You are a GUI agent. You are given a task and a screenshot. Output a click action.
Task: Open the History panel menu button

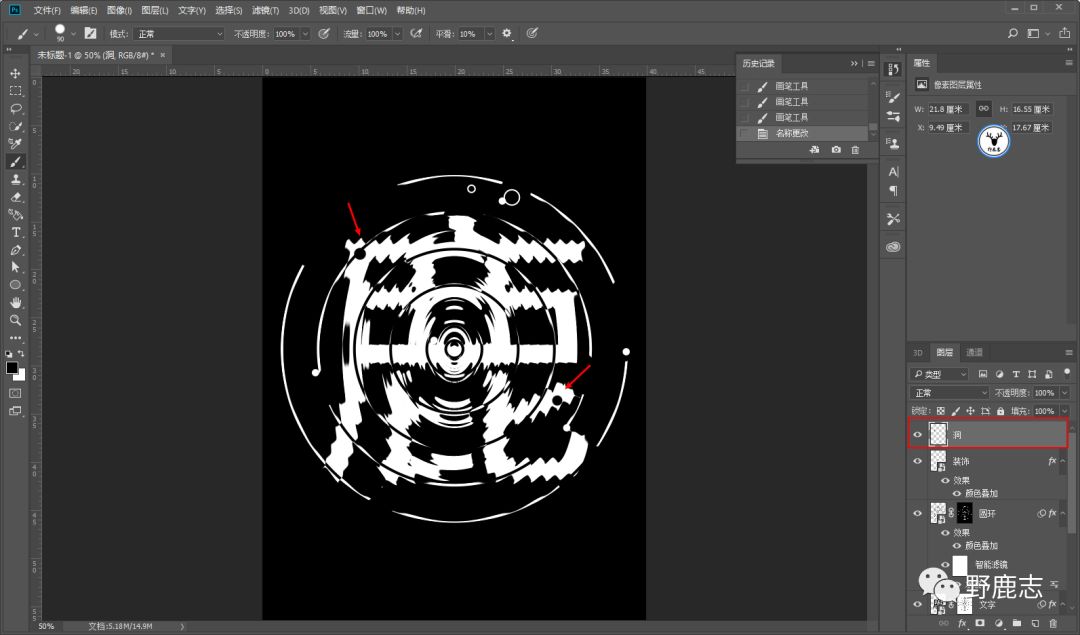pos(871,63)
